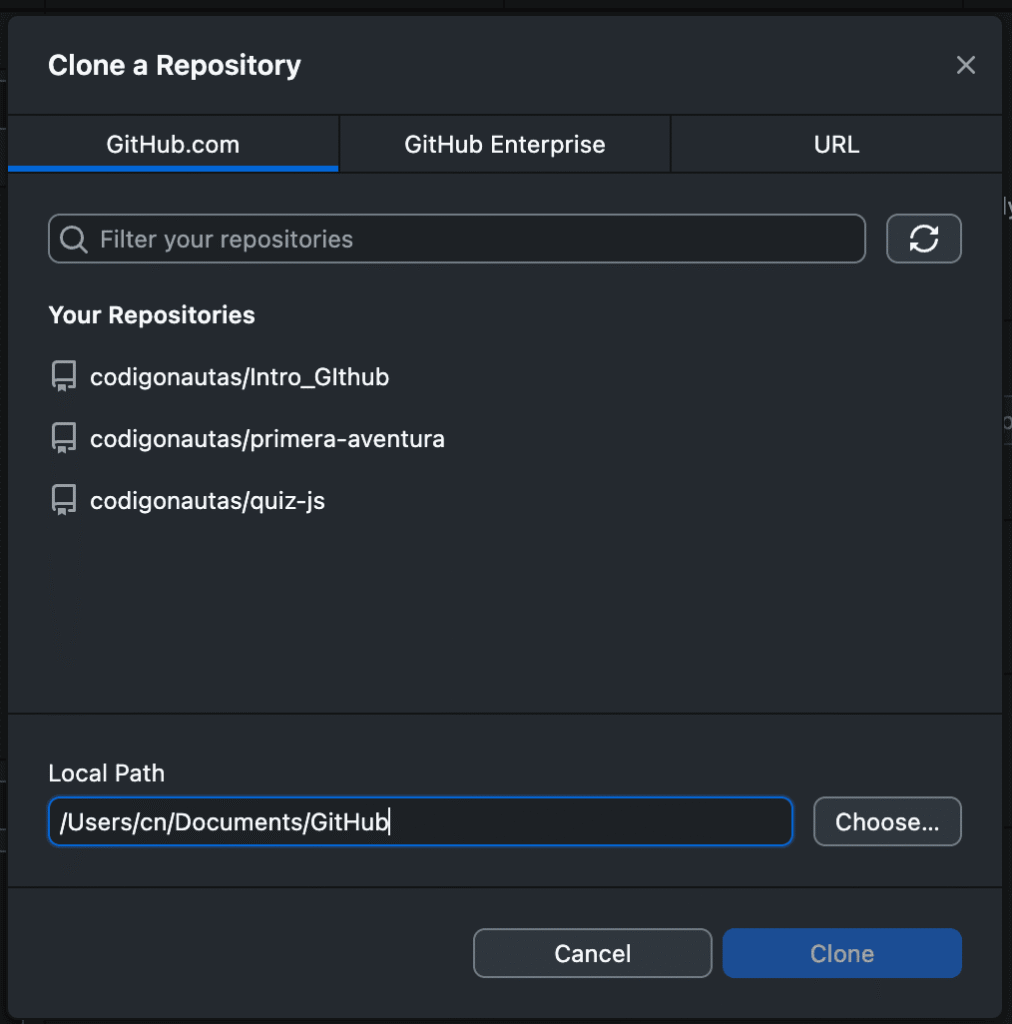Screen dimensions: 1012x1024
Task: Click the Your Repositories section heading
Action: [x=151, y=315]
